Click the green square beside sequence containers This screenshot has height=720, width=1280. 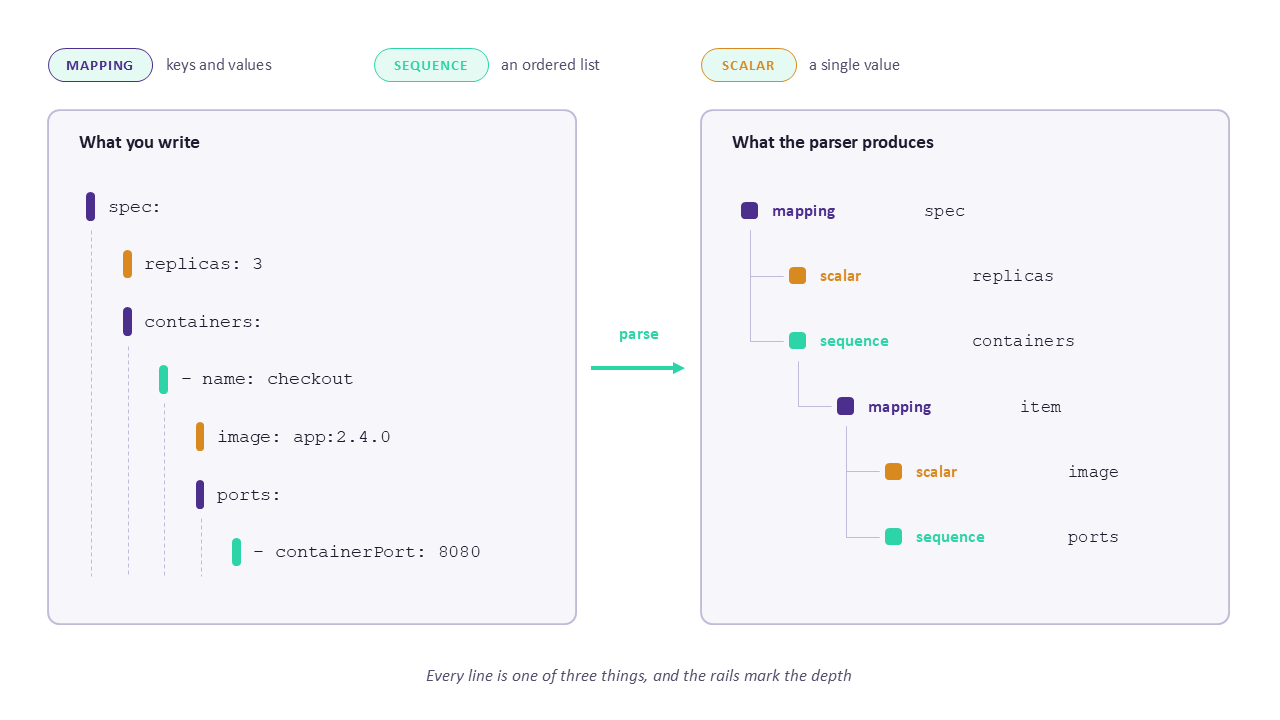(x=797, y=341)
